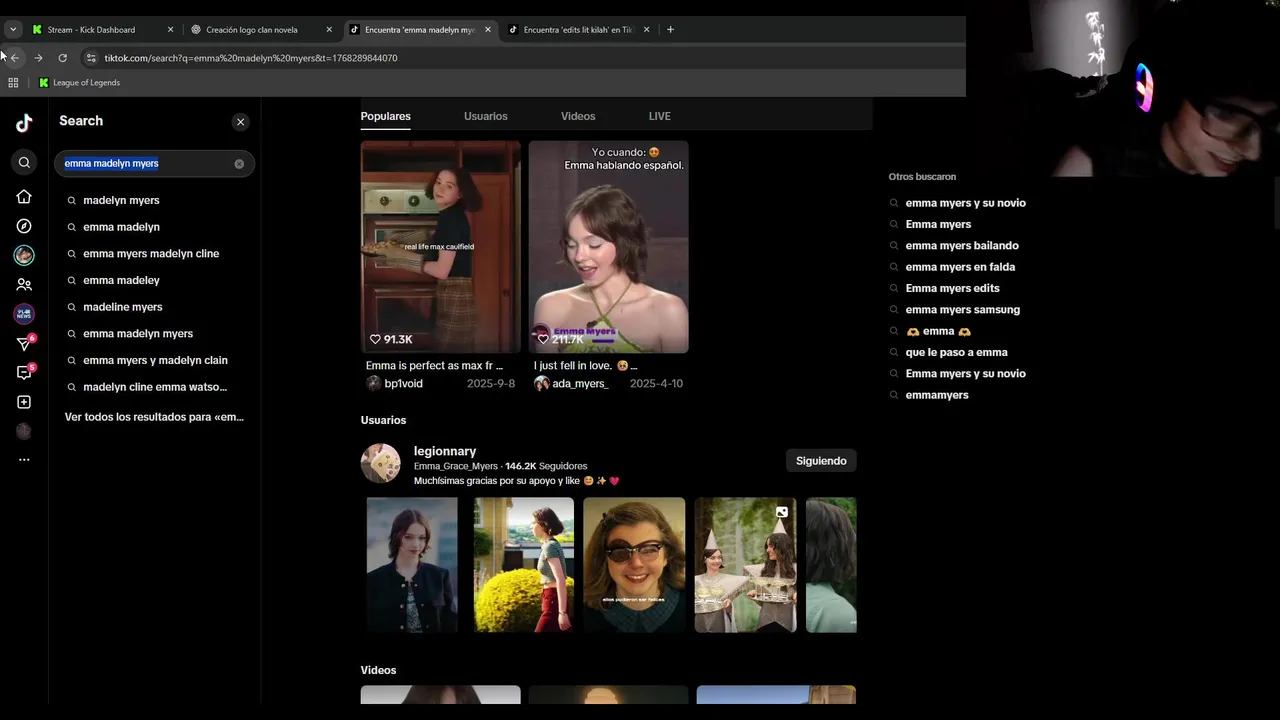The height and width of the screenshot is (720, 1280).
Task: Open the Upload plus icon
Action: (x=24, y=402)
